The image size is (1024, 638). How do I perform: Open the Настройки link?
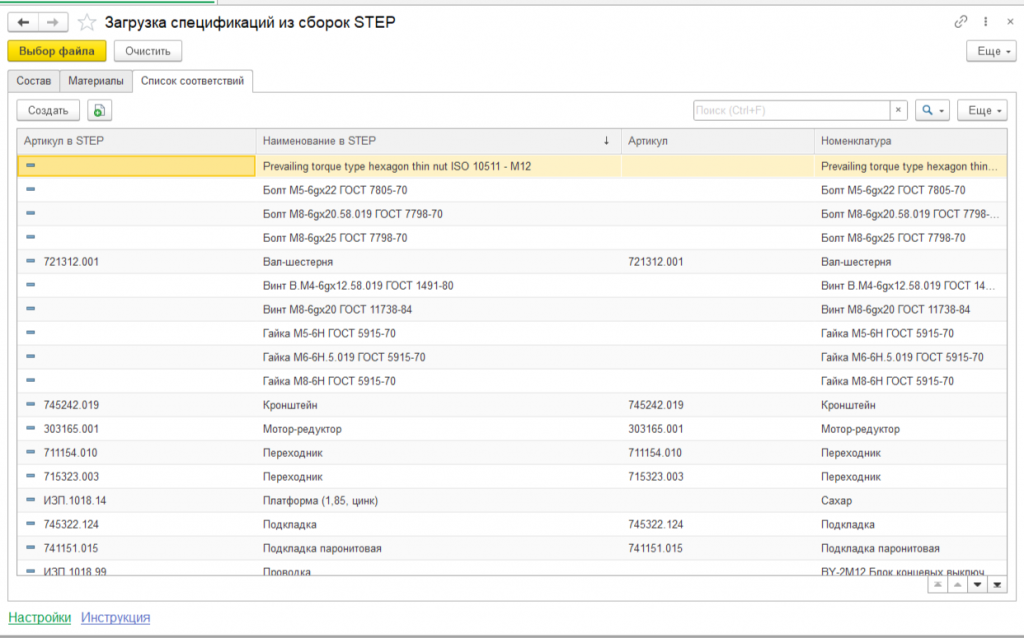40,617
